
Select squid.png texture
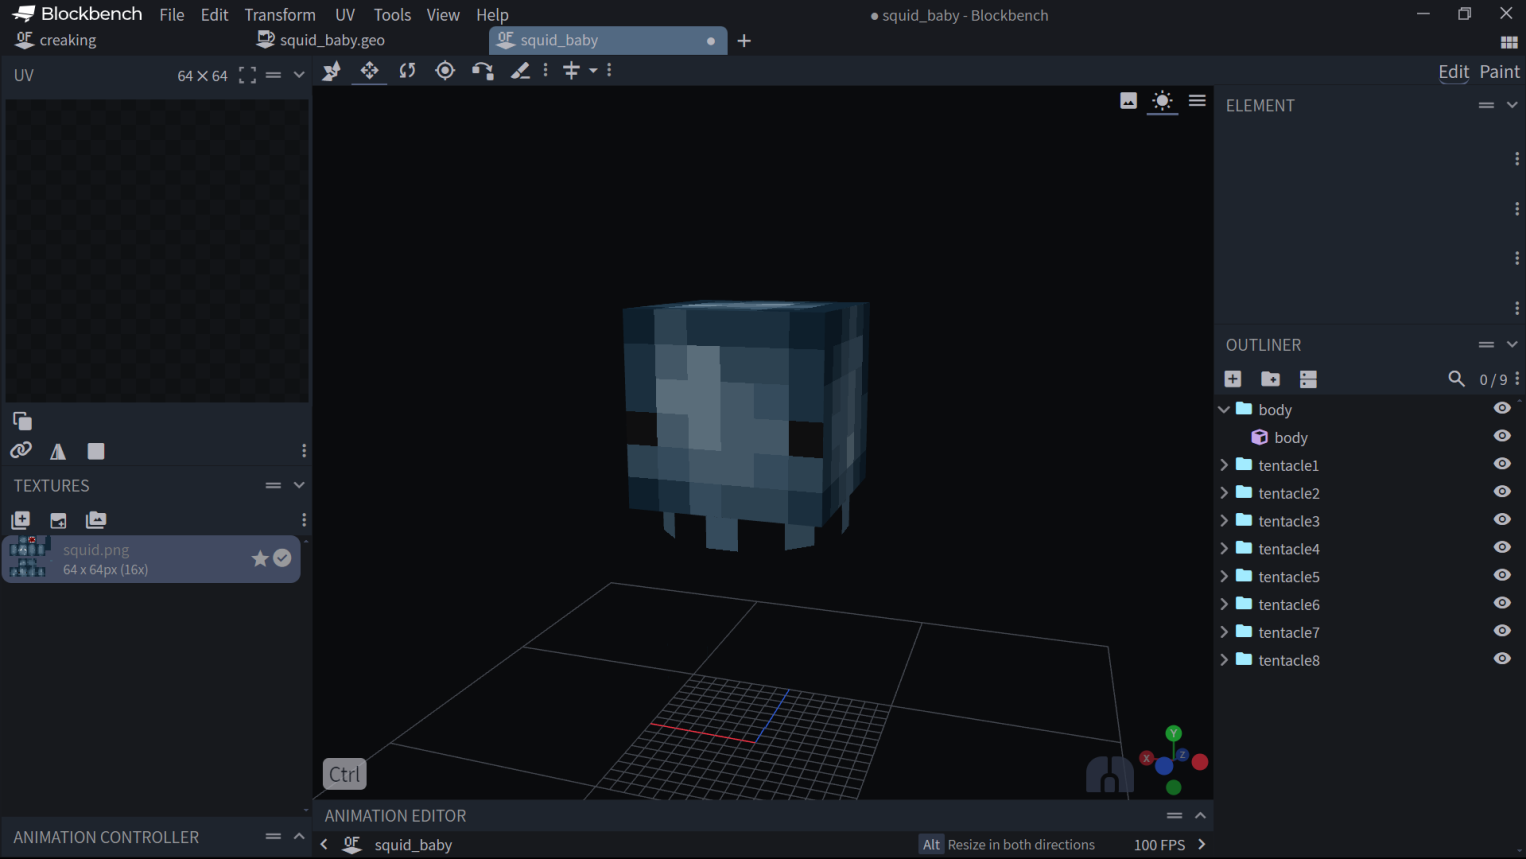coord(152,559)
